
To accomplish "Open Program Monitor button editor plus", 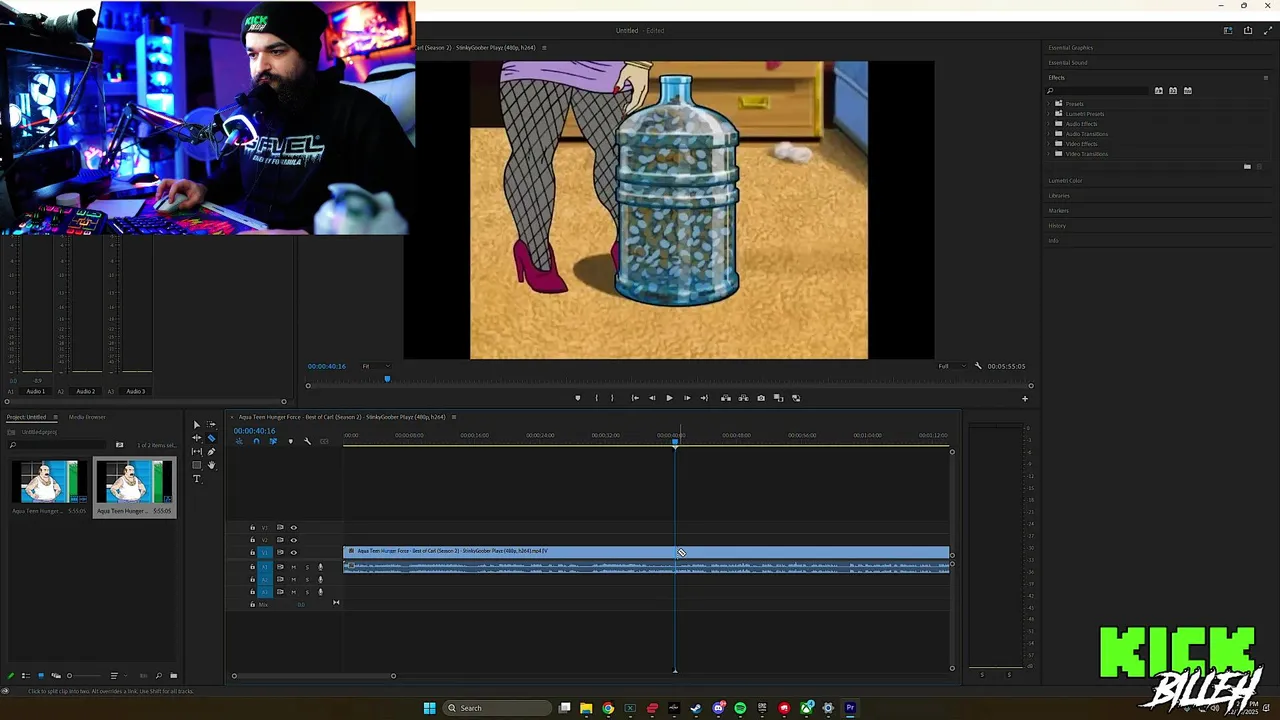I will pyautogui.click(x=1024, y=399).
